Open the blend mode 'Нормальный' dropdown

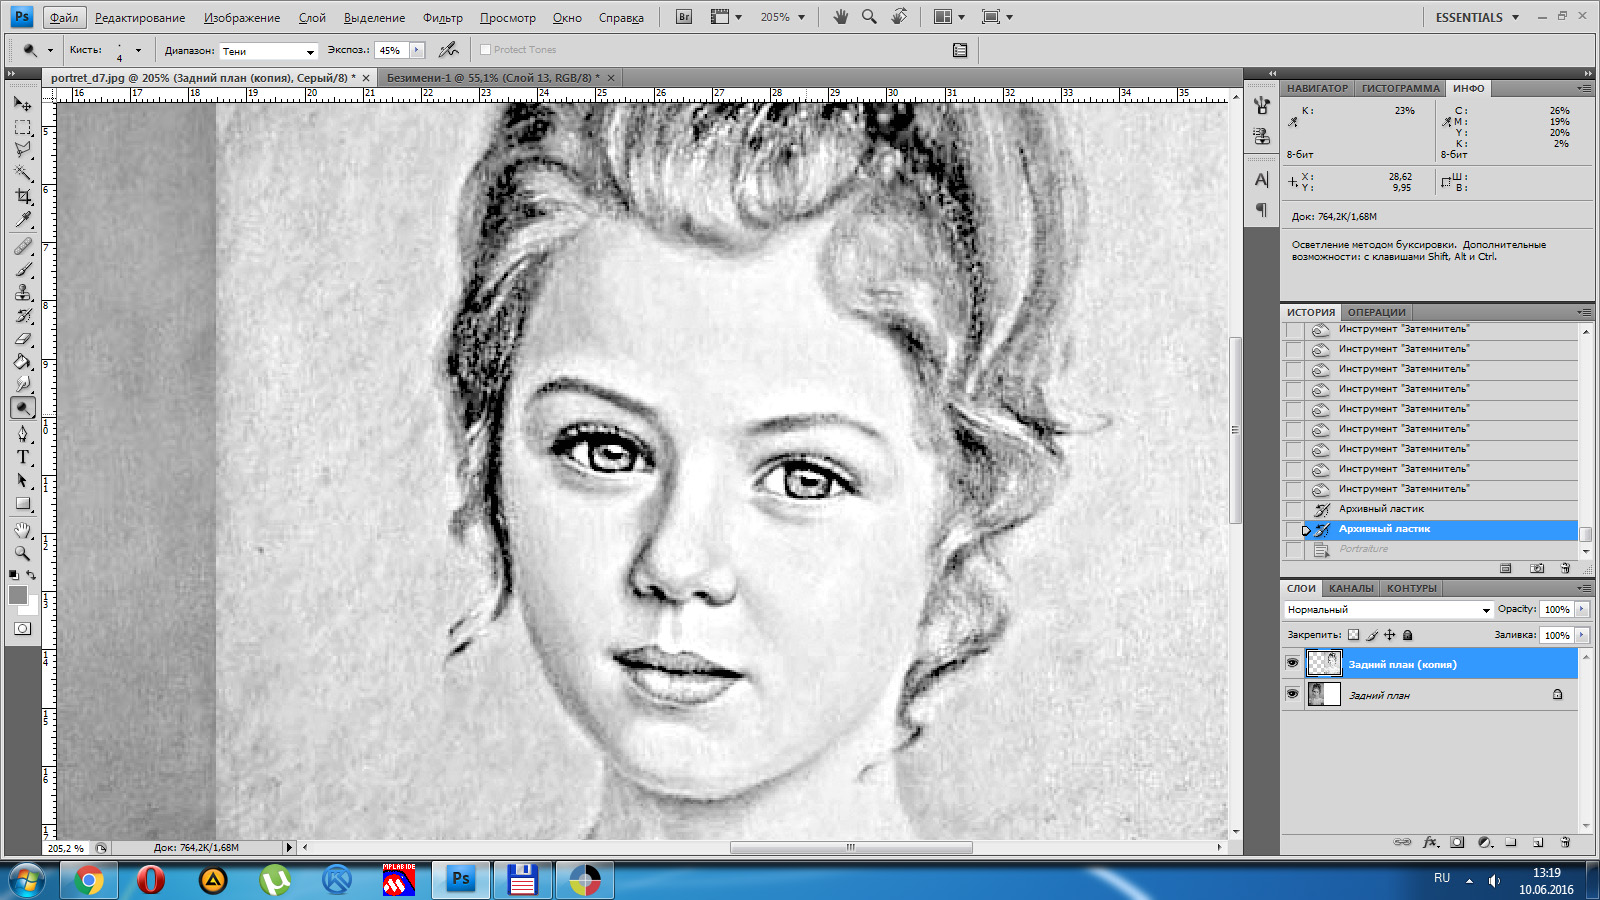coord(1388,609)
